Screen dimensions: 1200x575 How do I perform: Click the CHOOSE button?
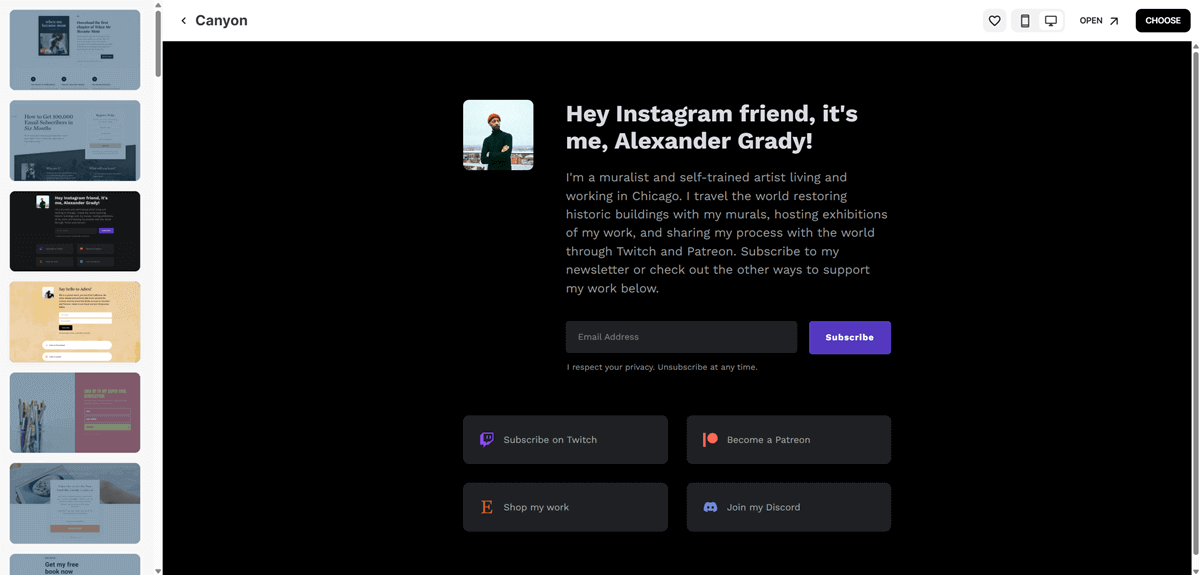pos(1163,21)
